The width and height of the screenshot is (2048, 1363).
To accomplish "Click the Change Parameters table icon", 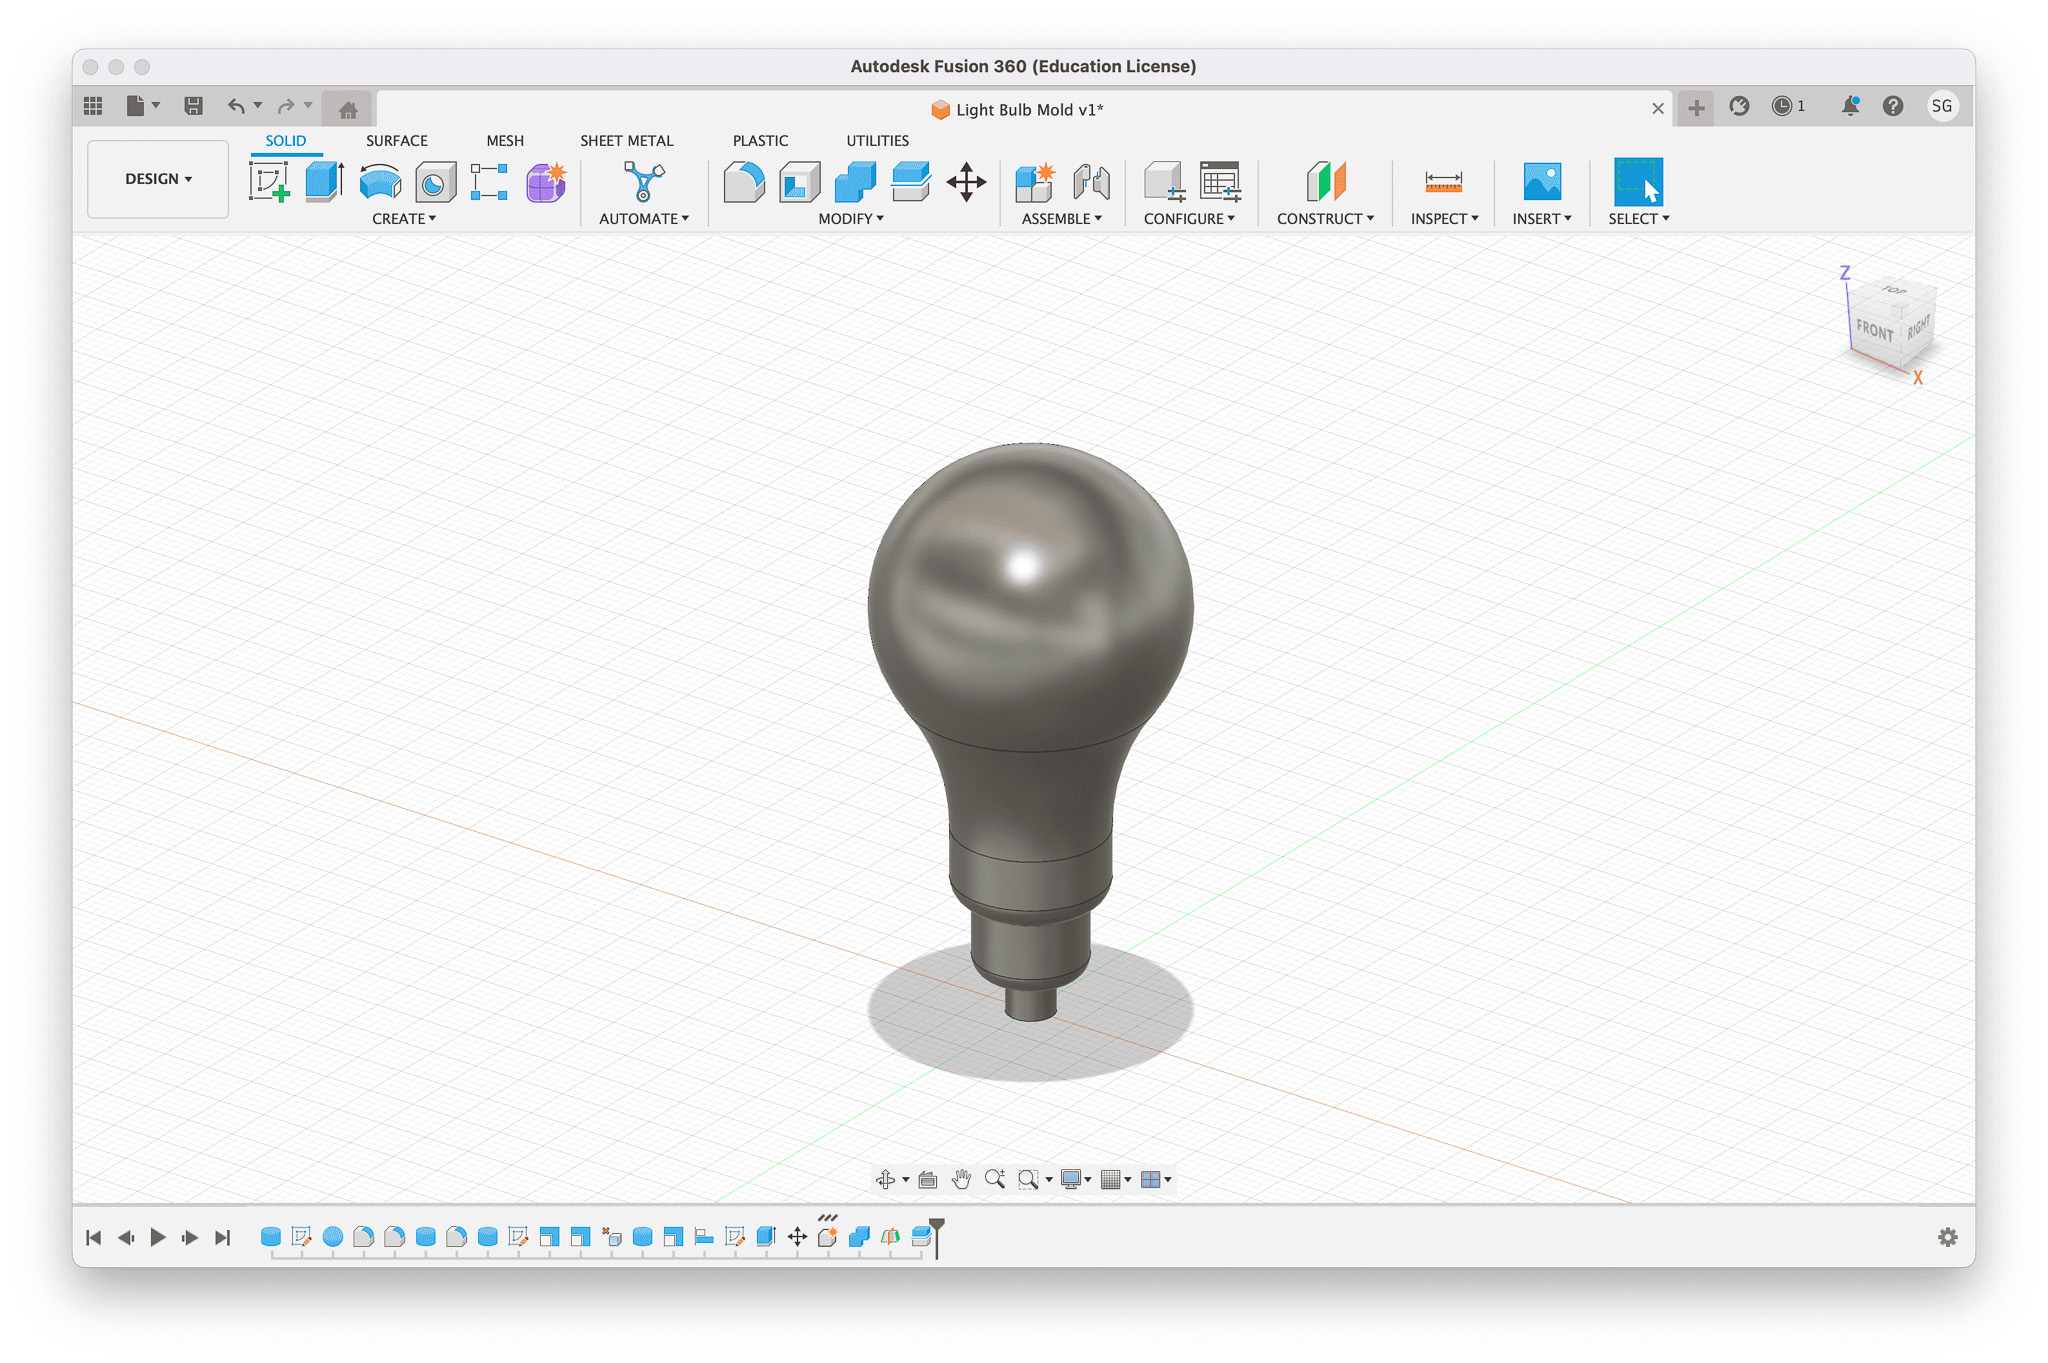I will coord(1220,182).
